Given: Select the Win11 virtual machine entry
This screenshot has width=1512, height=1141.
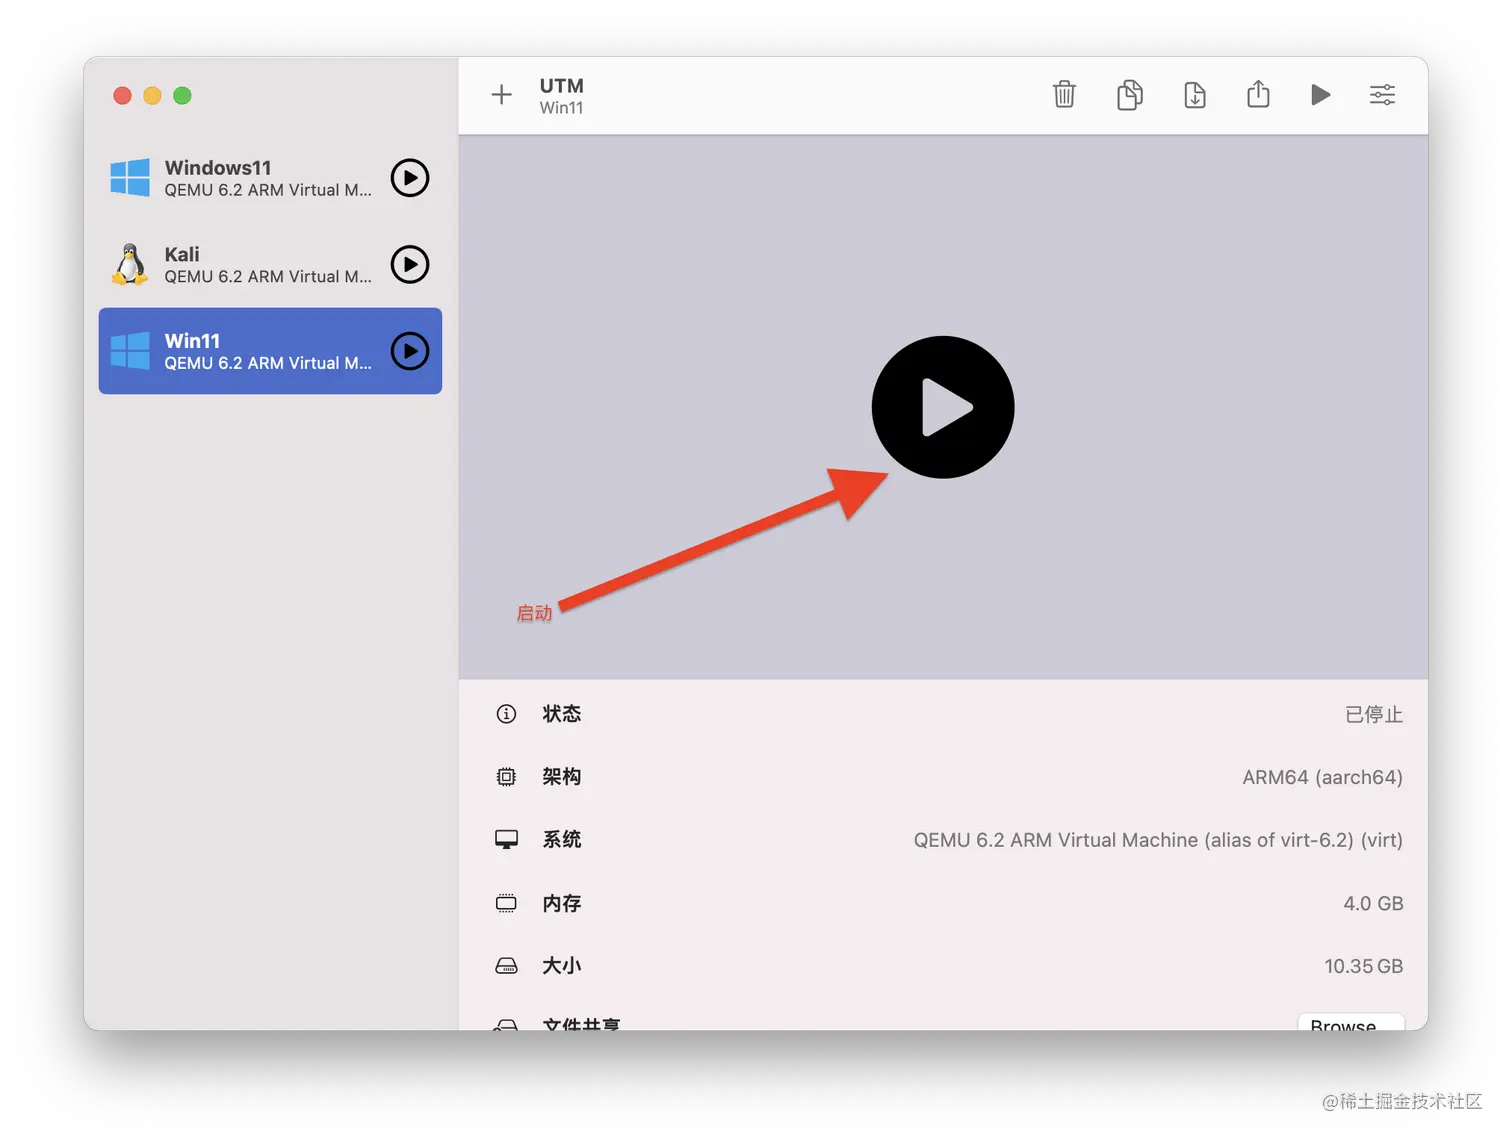Looking at the screenshot, I should 270,351.
